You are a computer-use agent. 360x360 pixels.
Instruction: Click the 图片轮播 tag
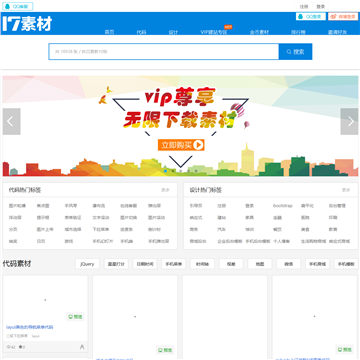click(x=17, y=206)
